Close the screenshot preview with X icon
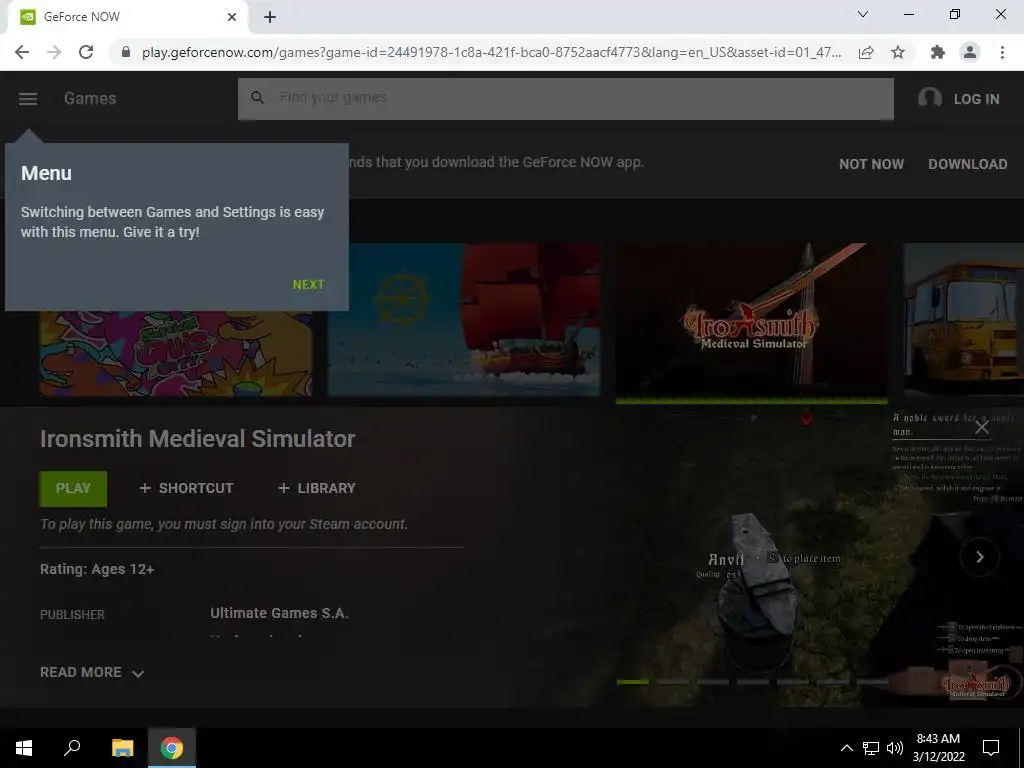The image size is (1024, 768). point(982,428)
